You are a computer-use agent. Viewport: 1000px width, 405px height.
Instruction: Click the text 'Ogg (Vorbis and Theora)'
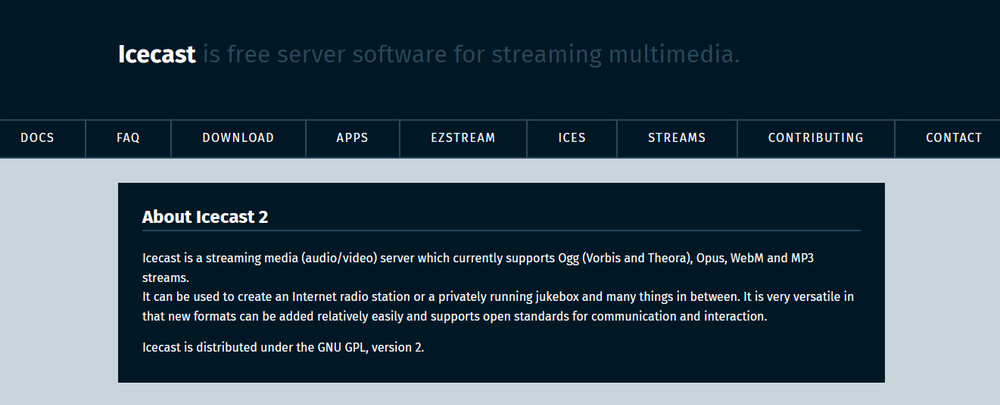coord(626,258)
